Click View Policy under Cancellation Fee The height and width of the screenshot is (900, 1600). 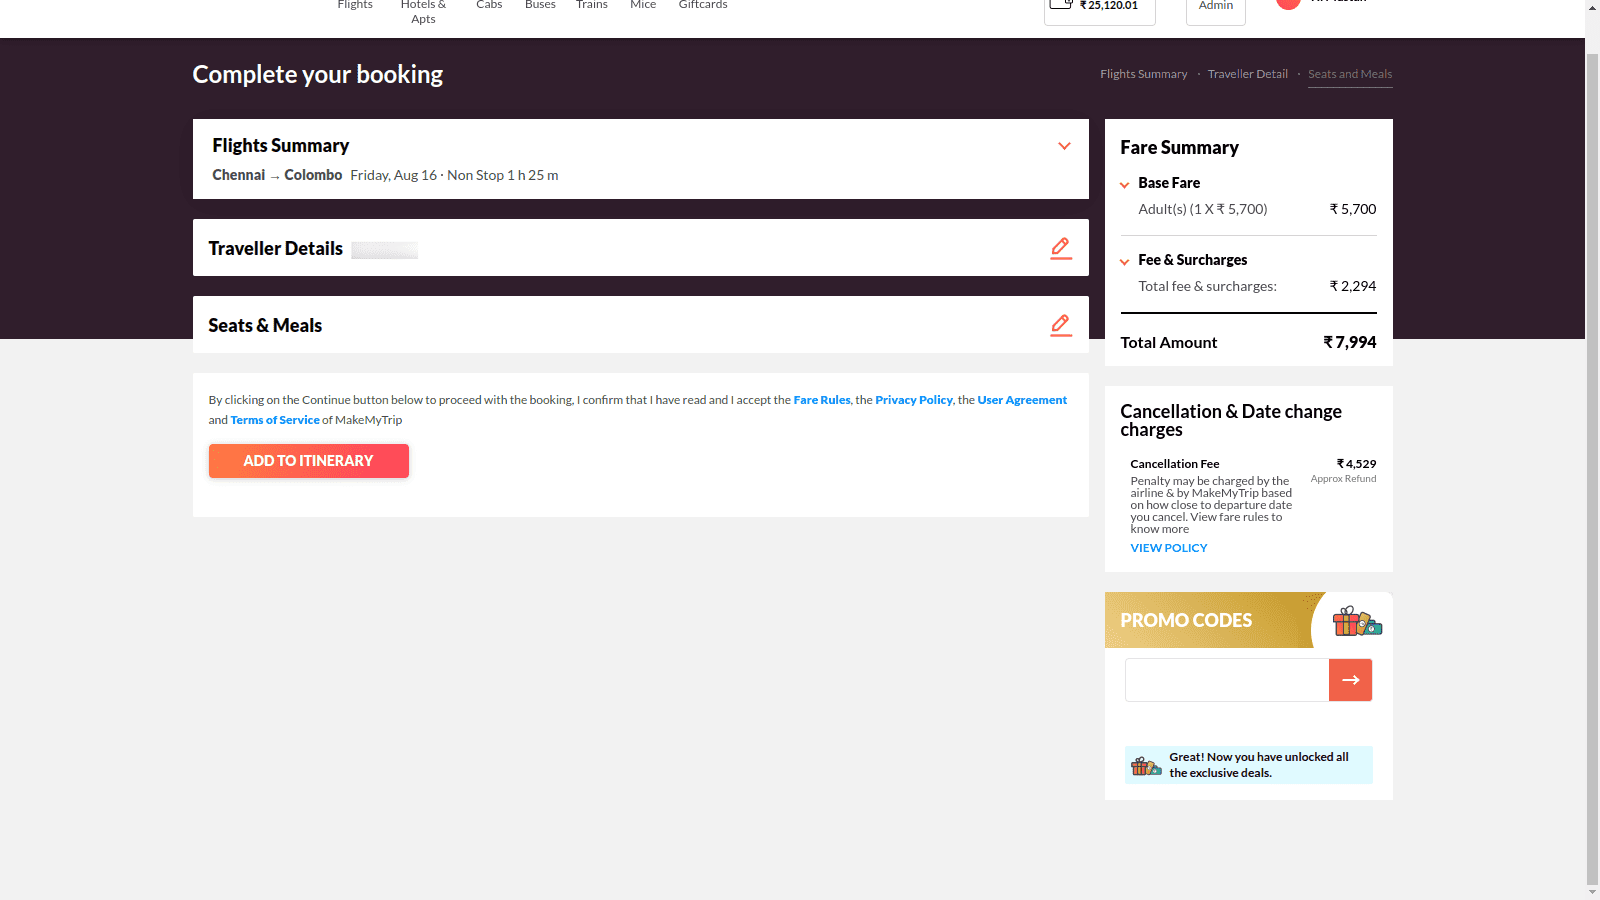point(1168,548)
